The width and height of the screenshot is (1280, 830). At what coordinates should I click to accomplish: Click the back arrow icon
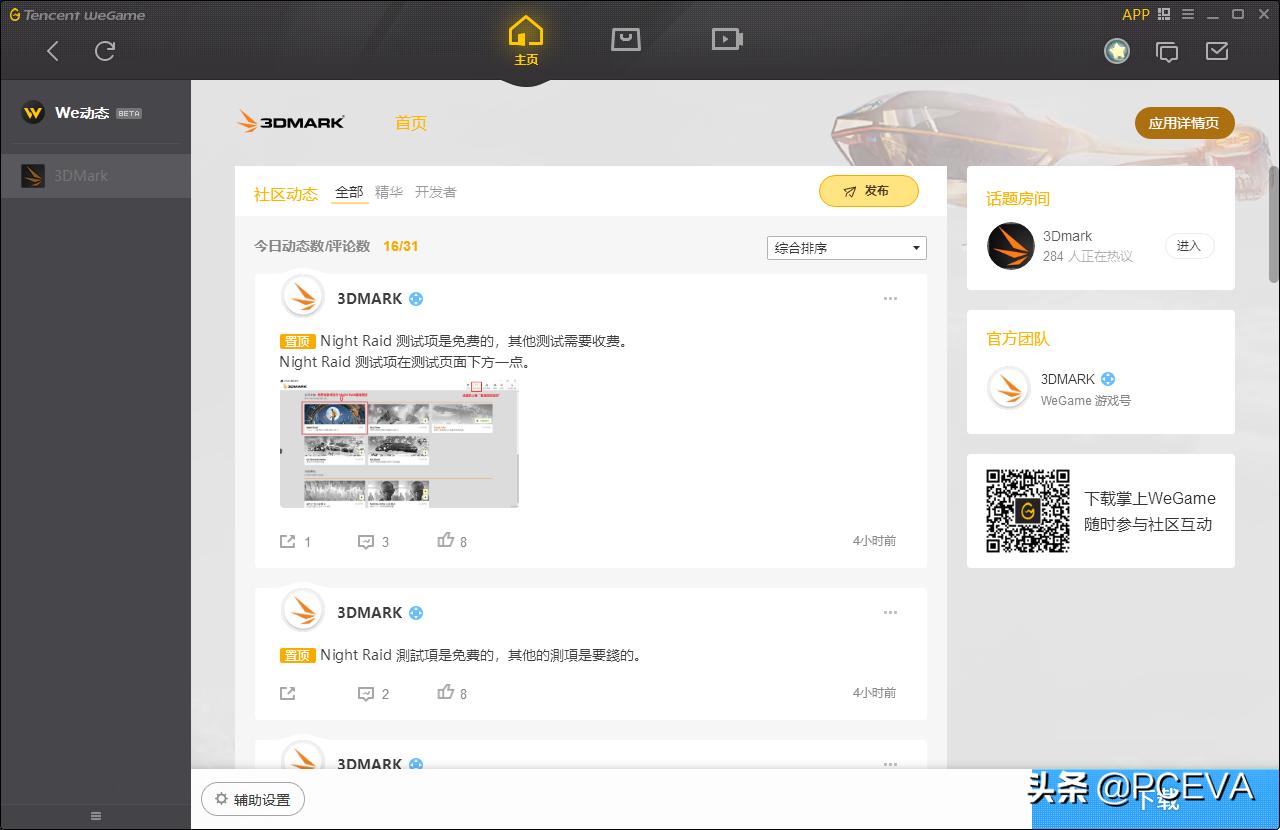(x=52, y=50)
